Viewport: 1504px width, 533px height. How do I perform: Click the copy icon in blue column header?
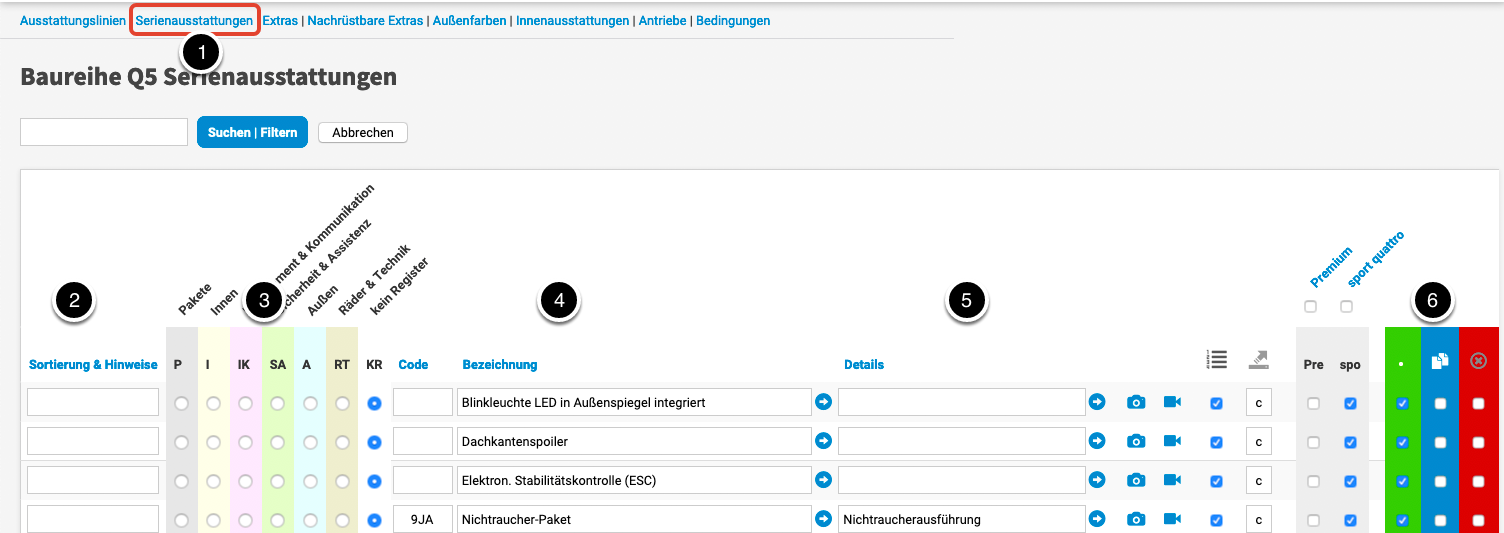(1440, 362)
